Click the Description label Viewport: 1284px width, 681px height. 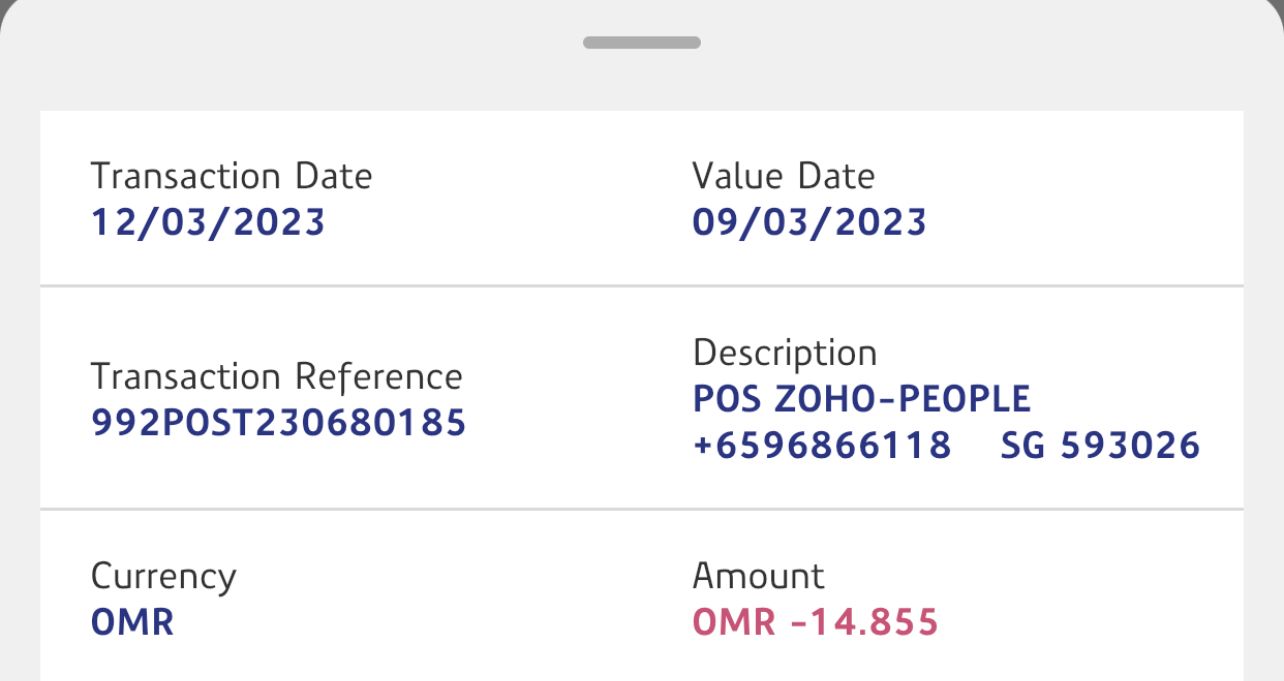(x=784, y=353)
